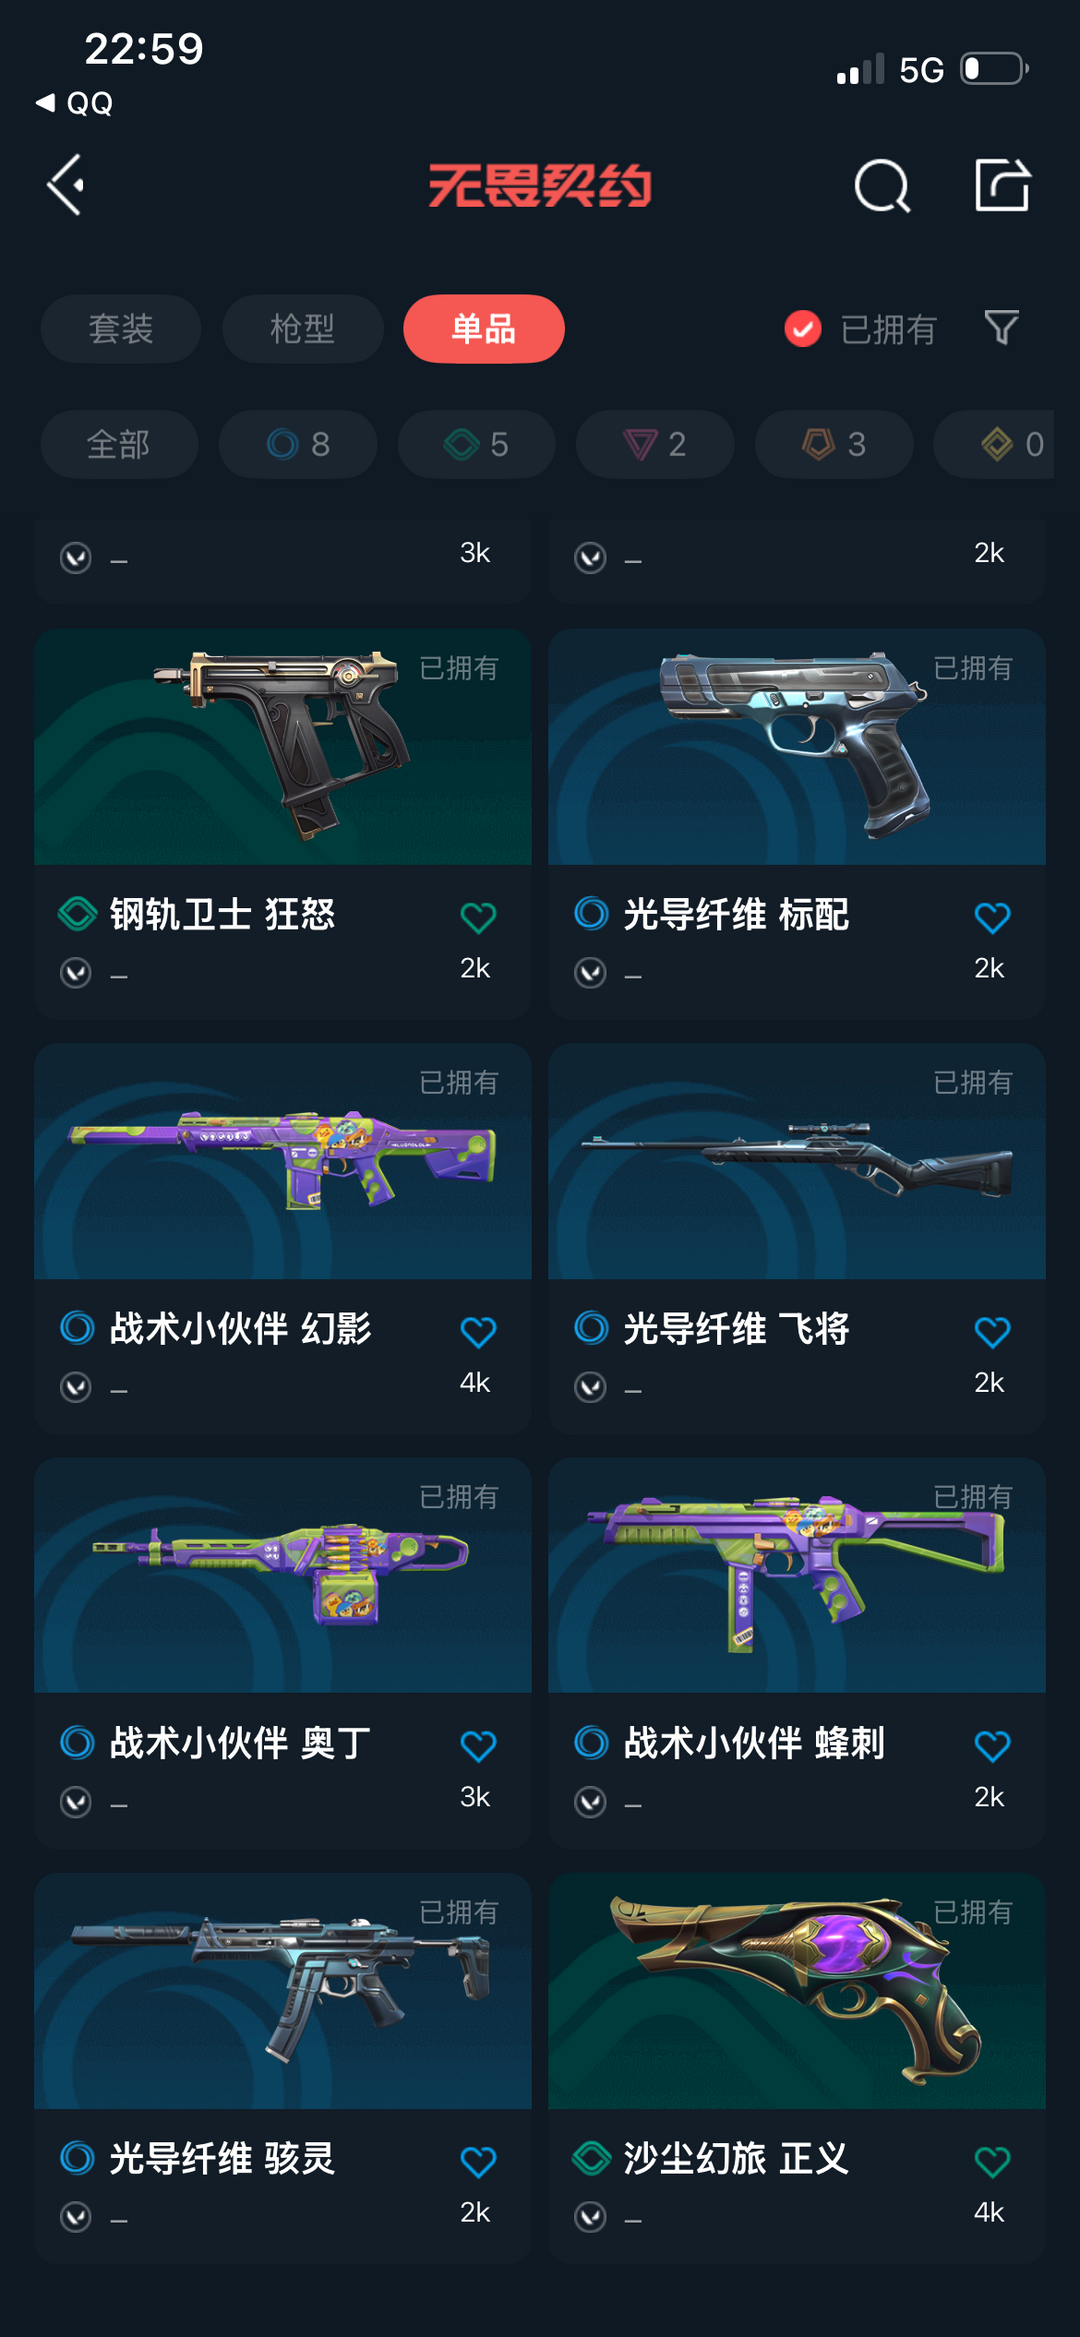The image size is (1080, 2337).
Task: Open the share icon at top right
Action: click(1002, 185)
